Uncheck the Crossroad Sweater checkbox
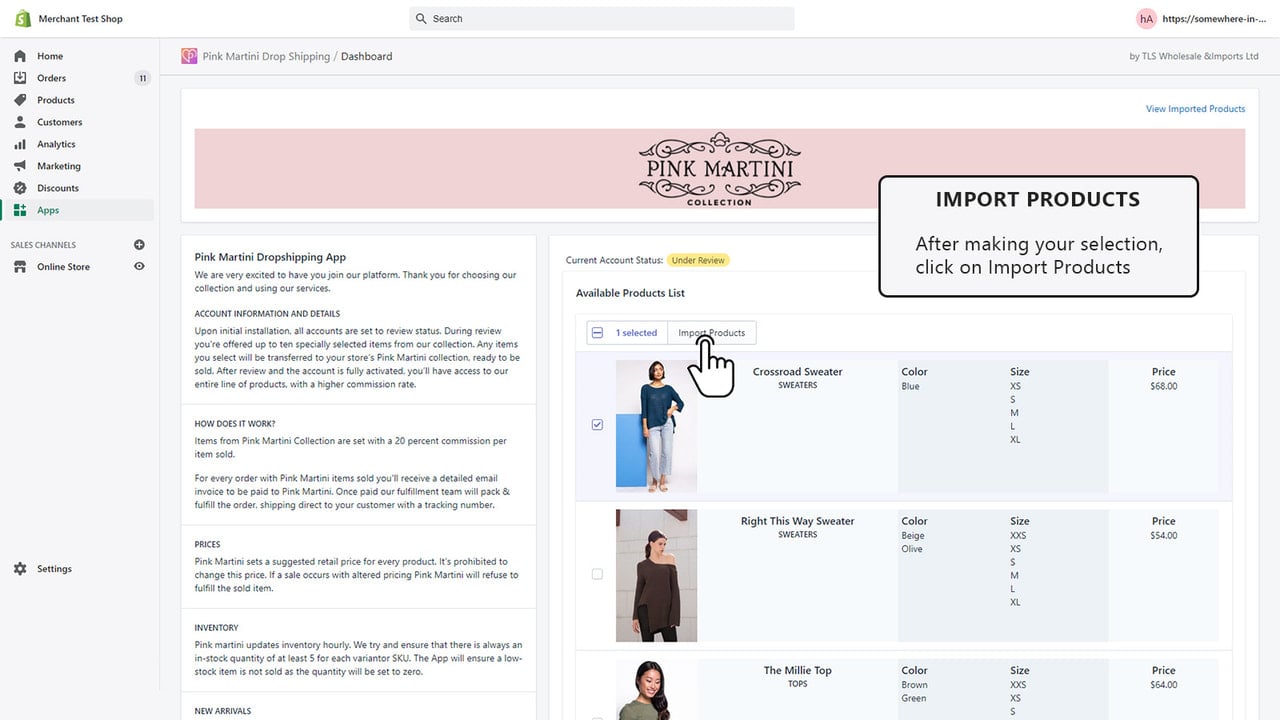1280x720 pixels. tap(597, 425)
